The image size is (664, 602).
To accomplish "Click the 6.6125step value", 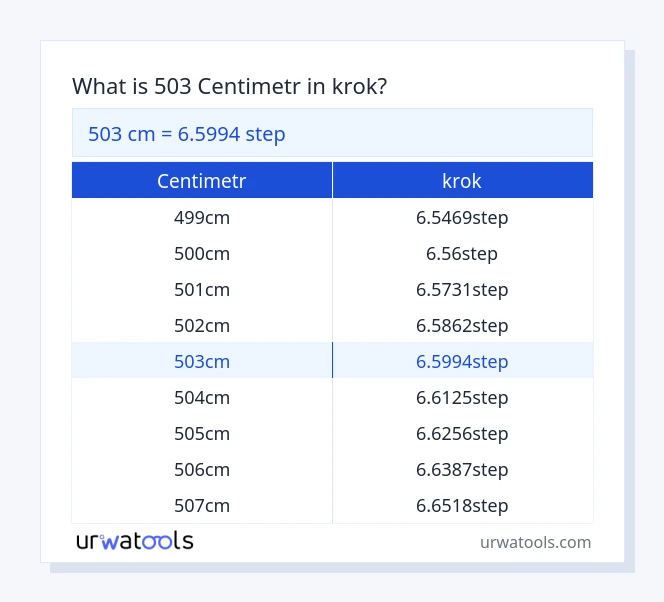I will click(462, 397).
